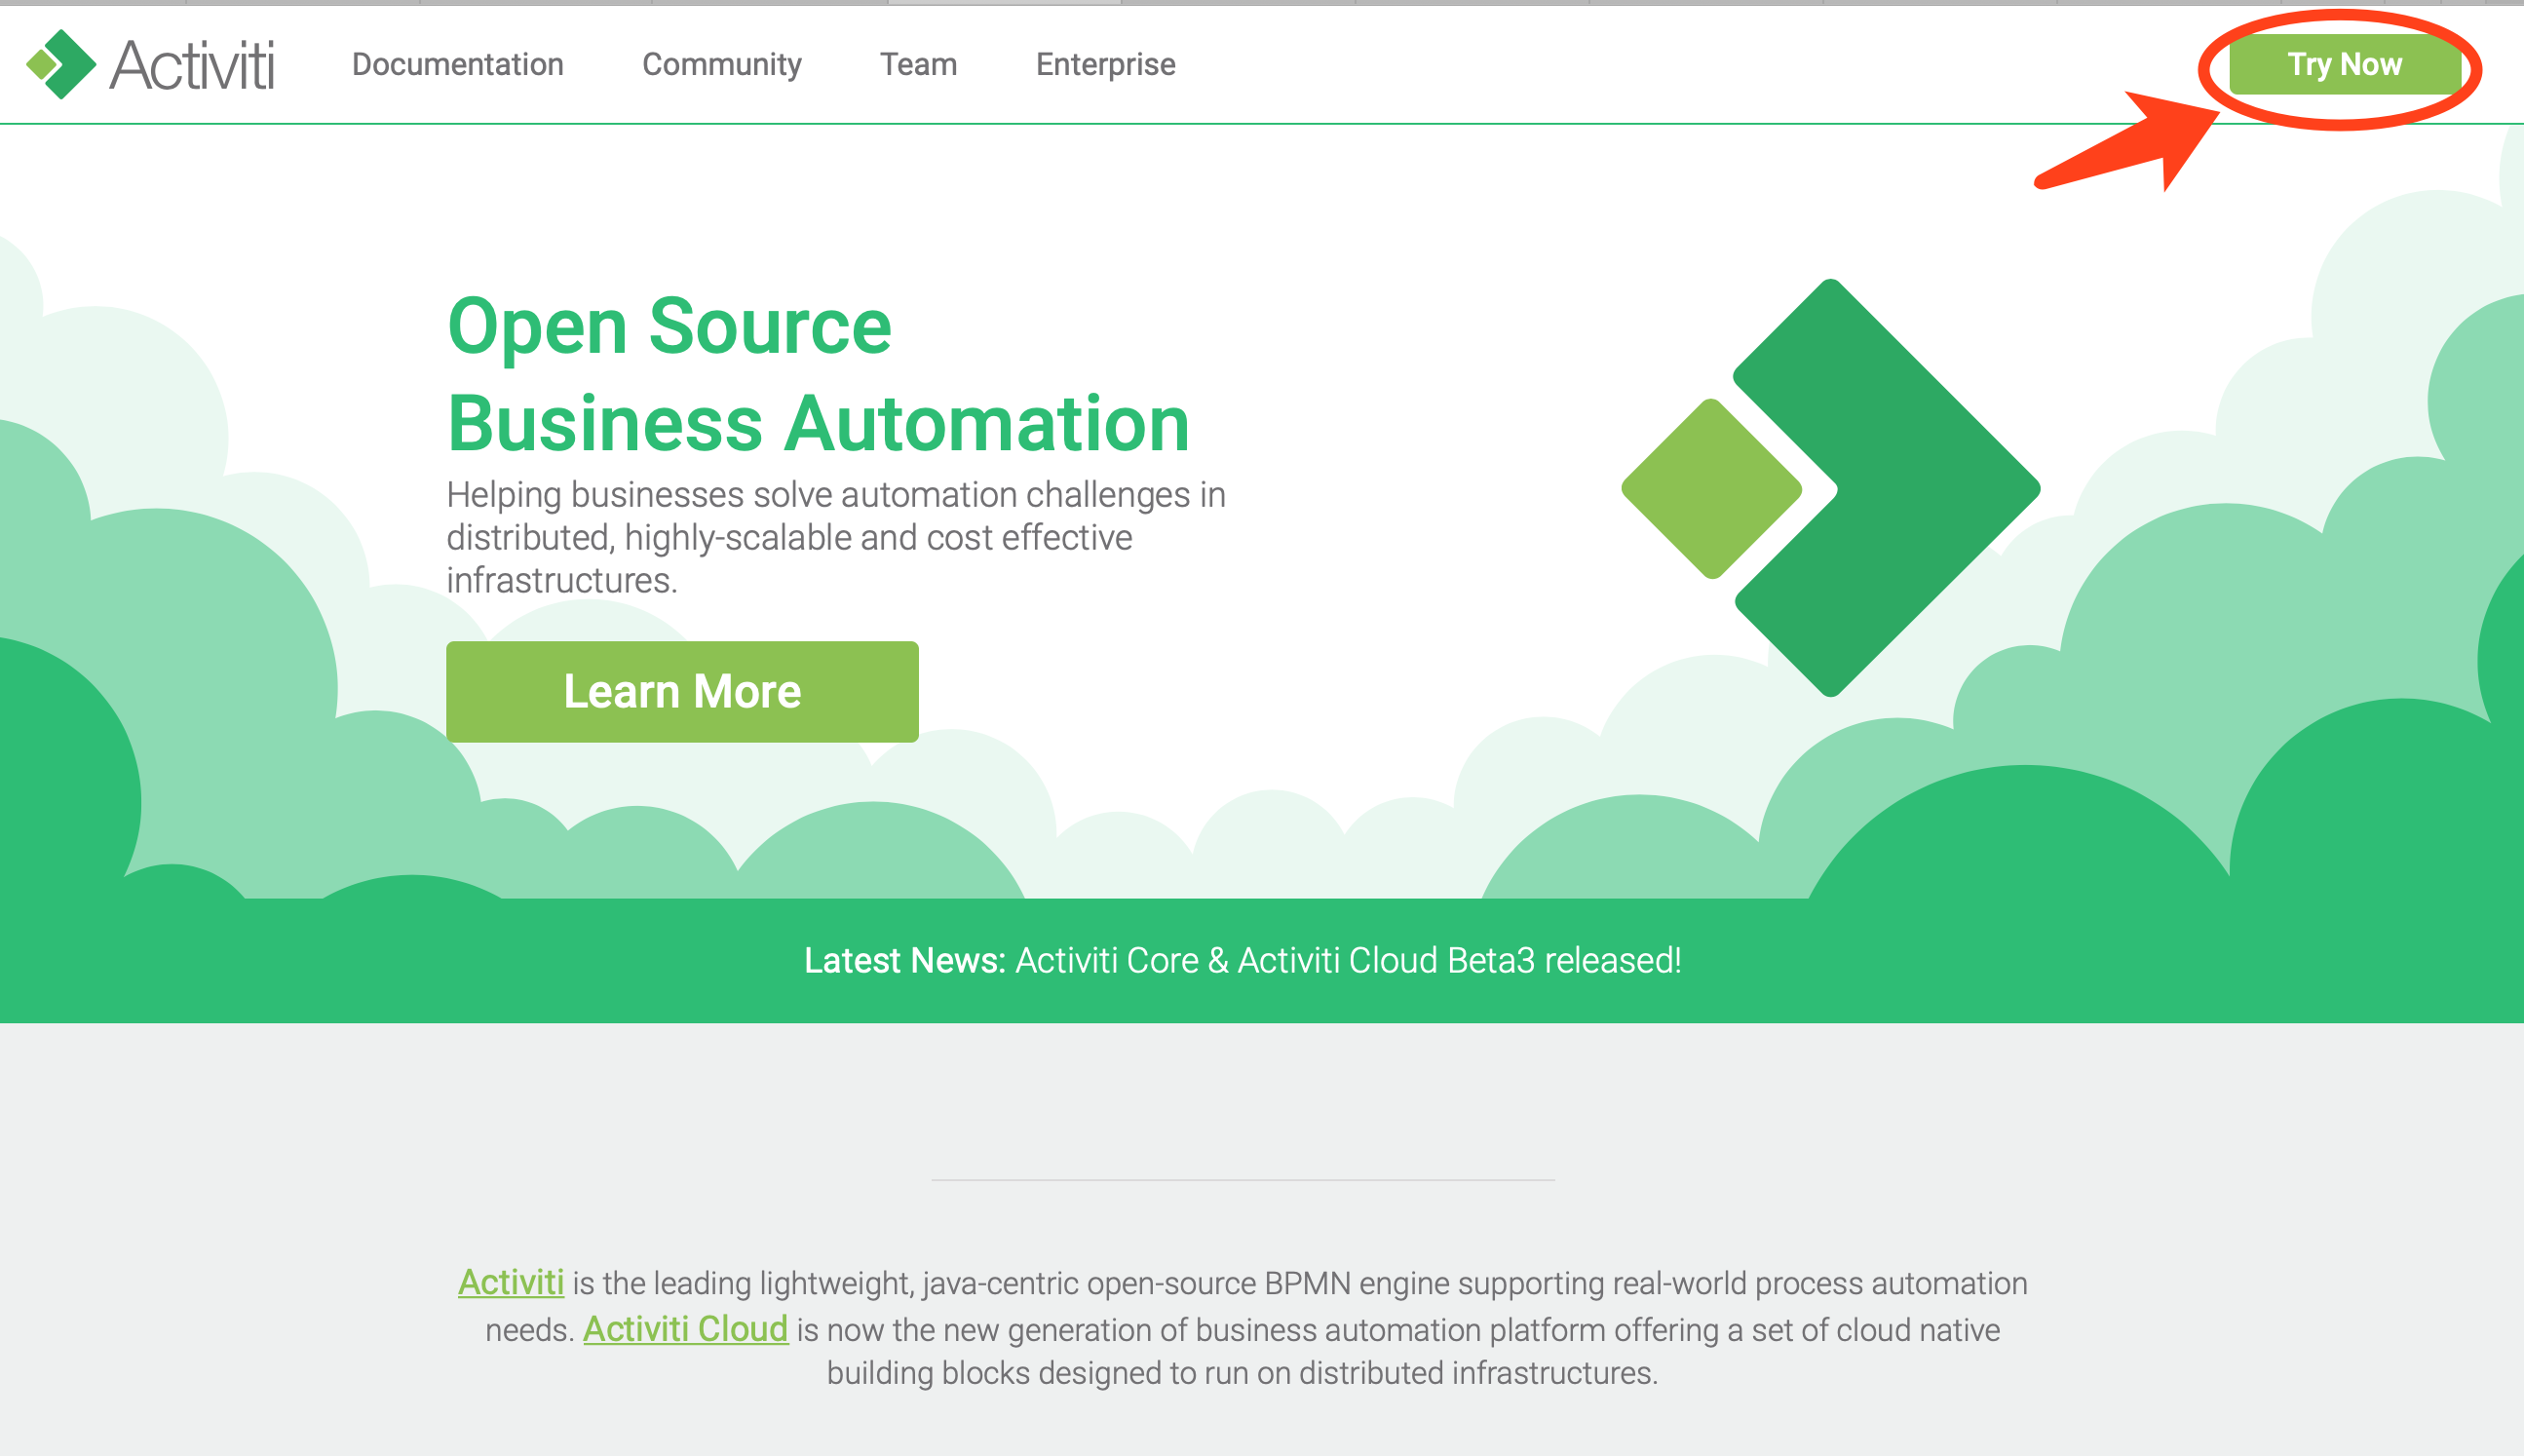The image size is (2524, 1456).
Task: Open the Activiti Cloud link
Action: (x=687, y=1329)
